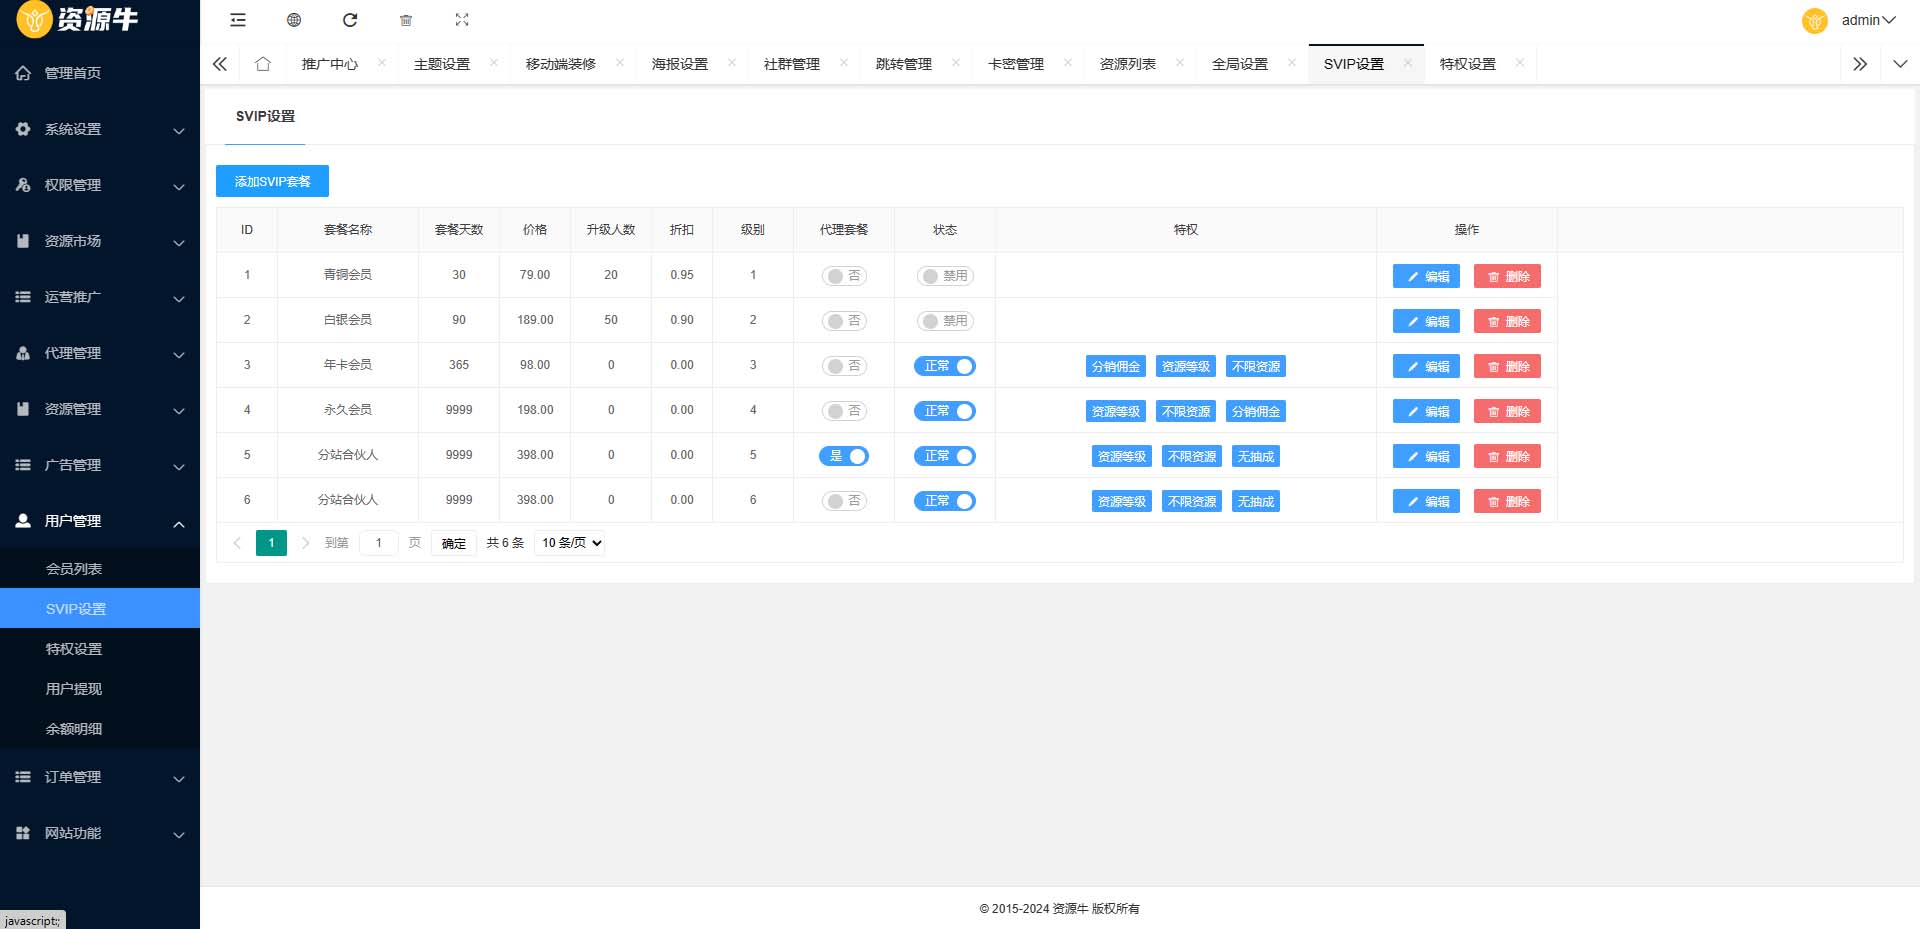
Task: Disable 正常 status for 年卡会员
Action: click(945, 366)
